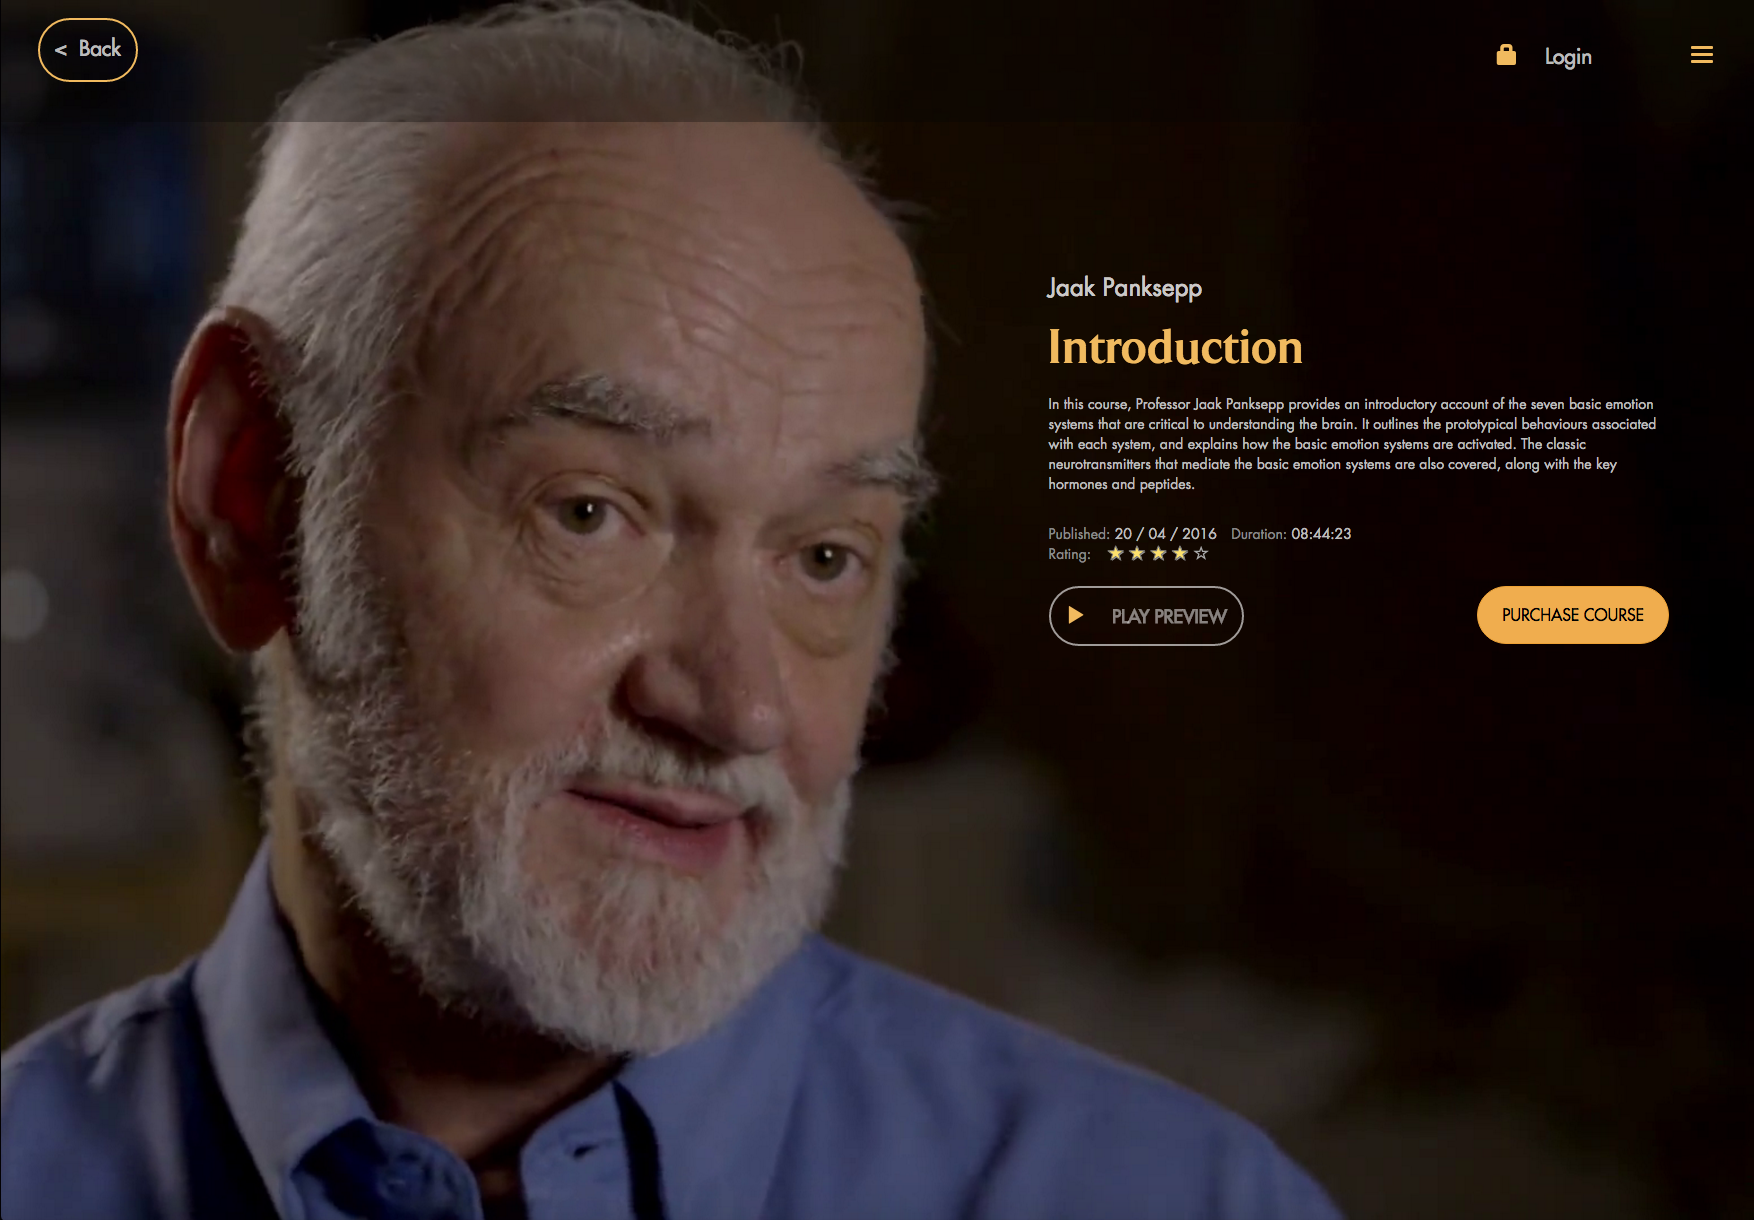Open the Login link
The height and width of the screenshot is (1220, 1754).
pos(1568,57)
